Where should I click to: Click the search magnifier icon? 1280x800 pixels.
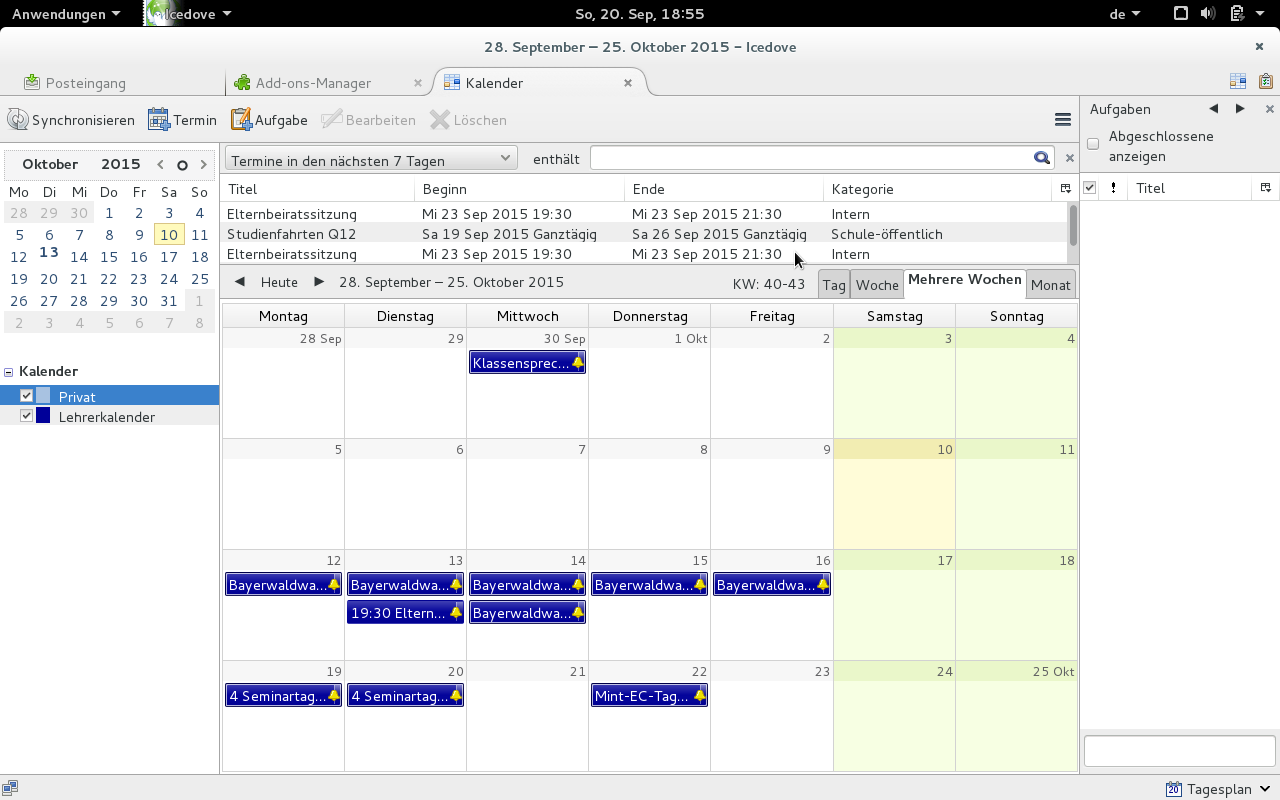[x=1042, y=158]
